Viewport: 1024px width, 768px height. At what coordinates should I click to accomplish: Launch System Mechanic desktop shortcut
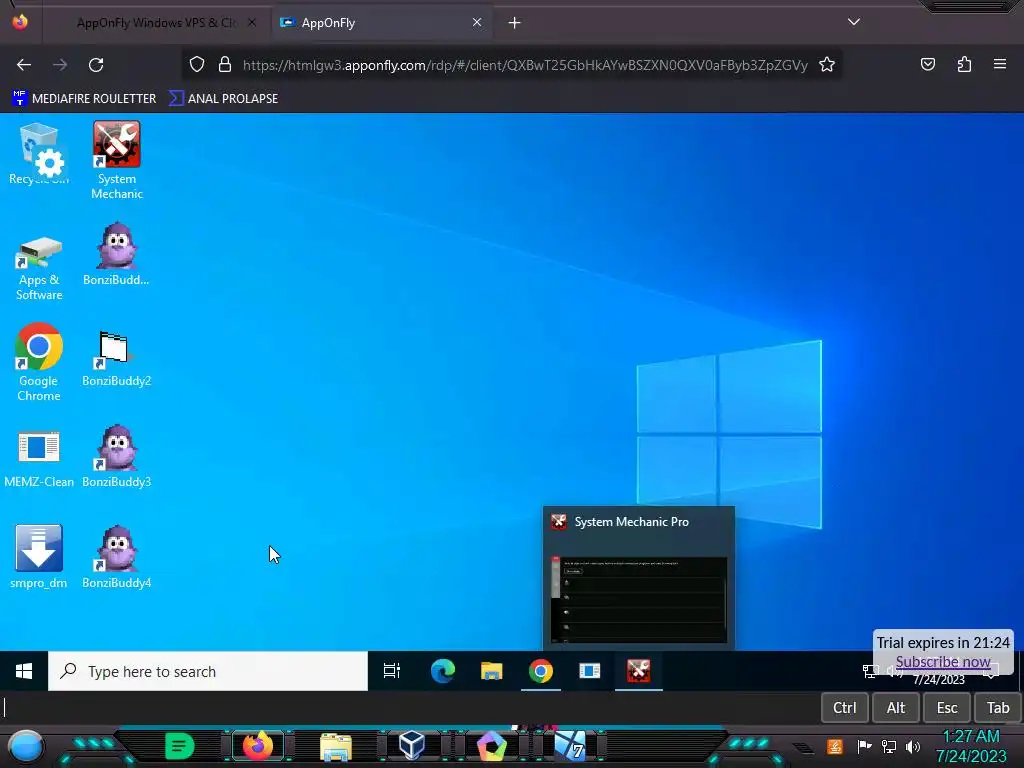(x=117, y=160)
